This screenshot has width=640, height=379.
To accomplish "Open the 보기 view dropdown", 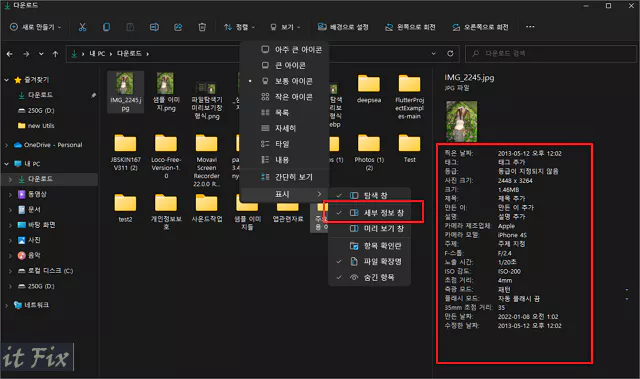I will tap(285, 27).
